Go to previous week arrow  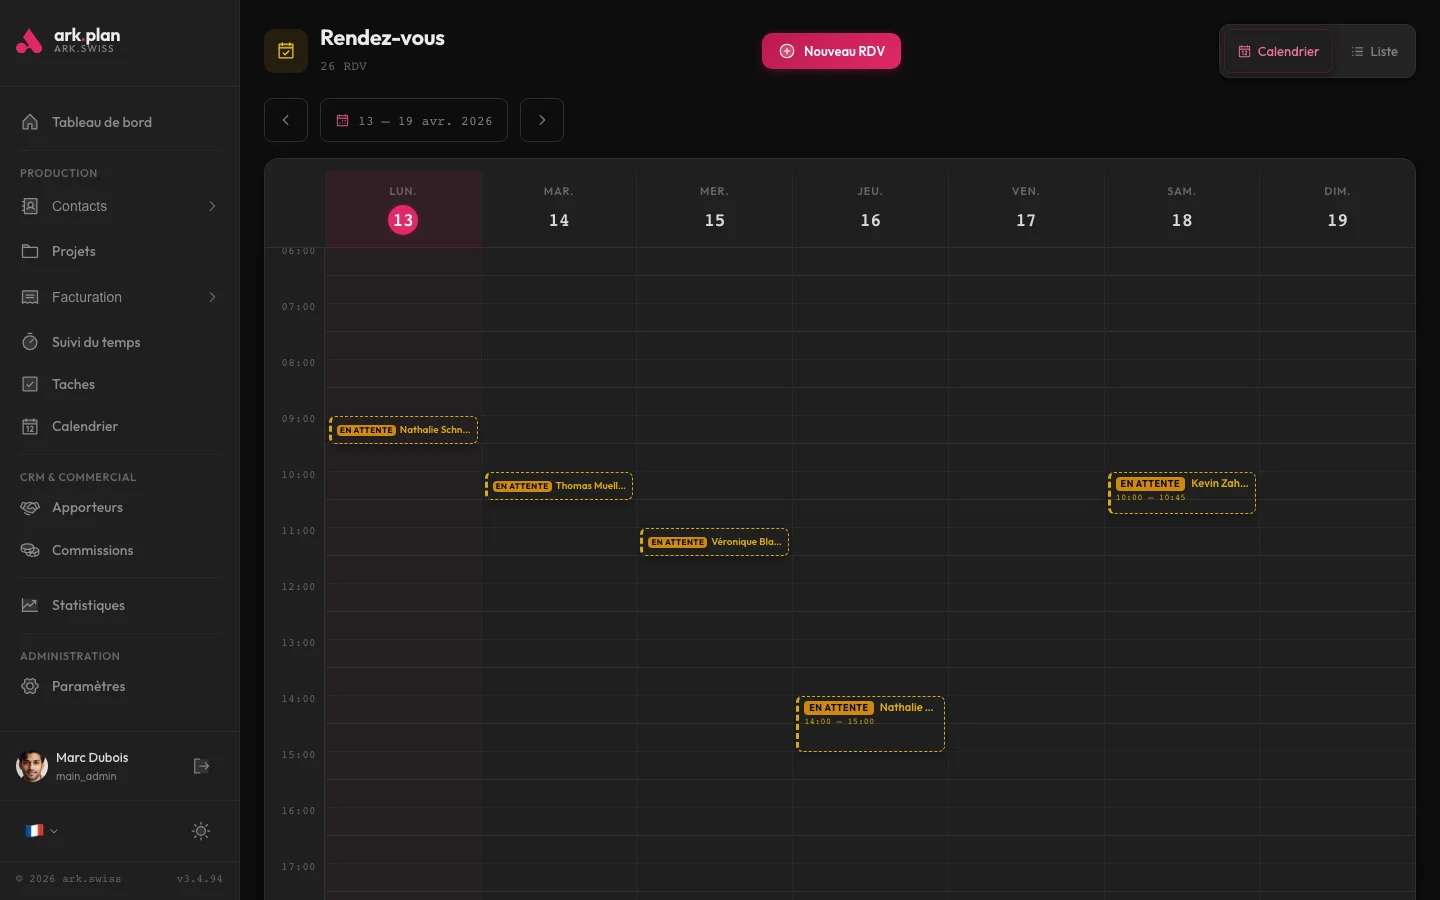coord(286,120)
